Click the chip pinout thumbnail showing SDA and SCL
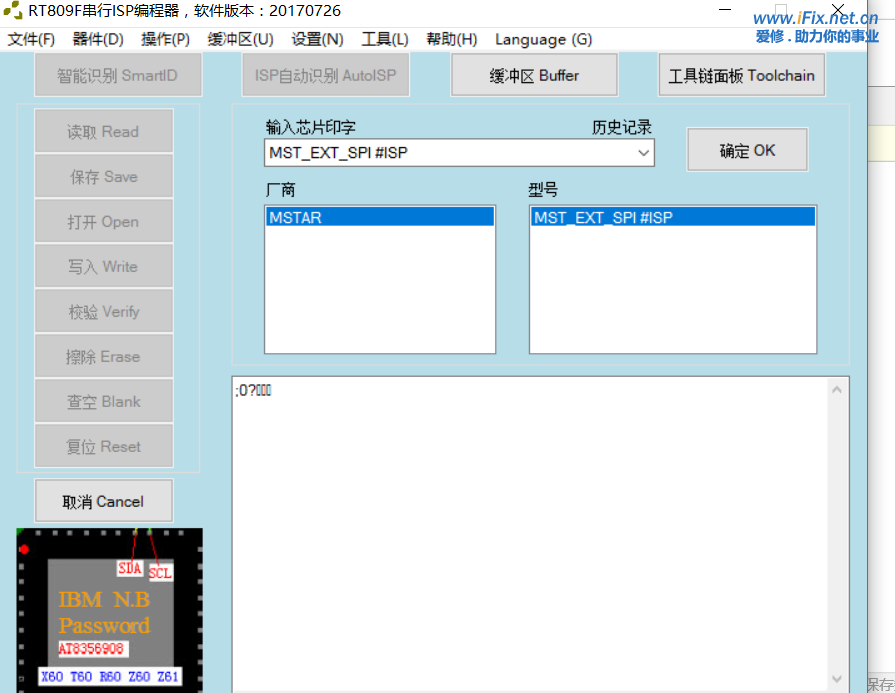 110,610
